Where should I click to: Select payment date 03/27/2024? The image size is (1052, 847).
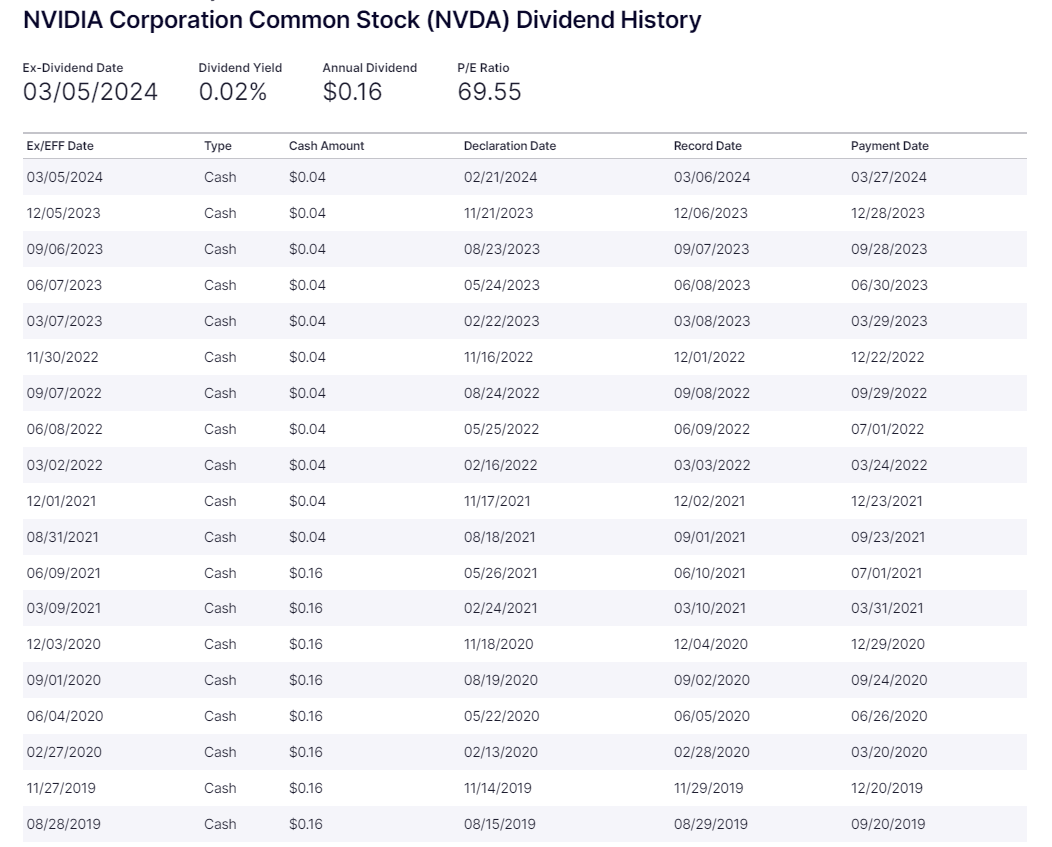point(889,177)
